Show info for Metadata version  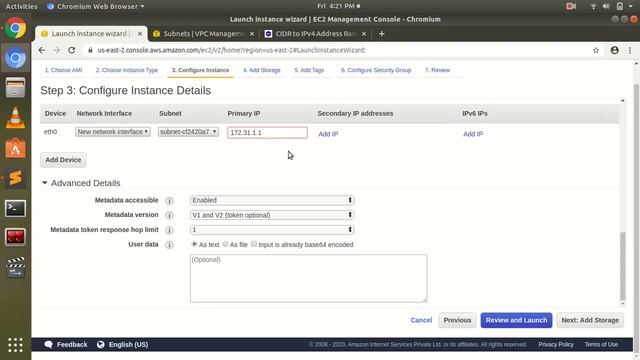point(169,215)
